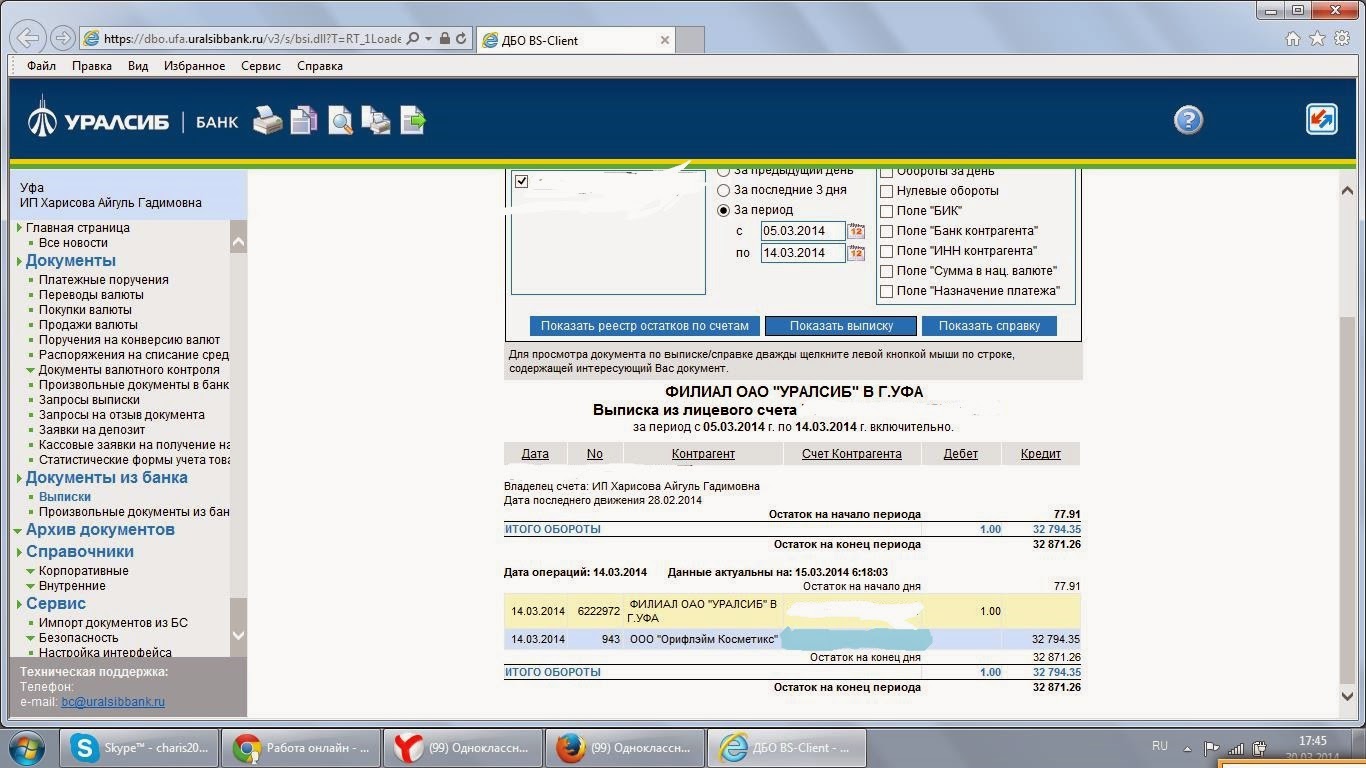1366x768 pixels.
Task: Expand Документы валютного контроля subtree
Action: click(31, 370)
